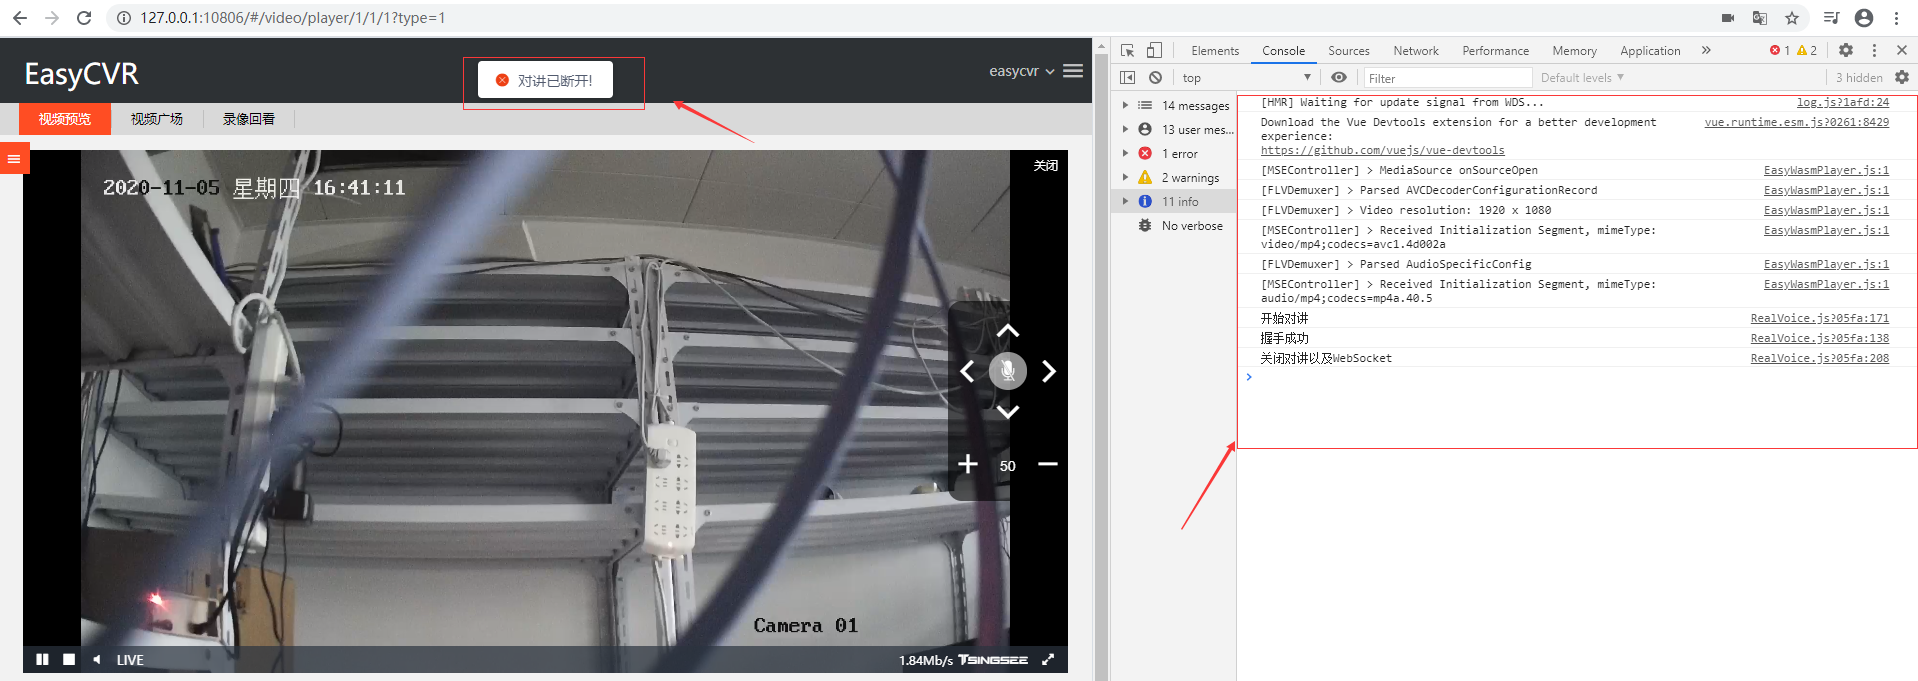Activate DevTools inspect element tool

point(1127,50)
